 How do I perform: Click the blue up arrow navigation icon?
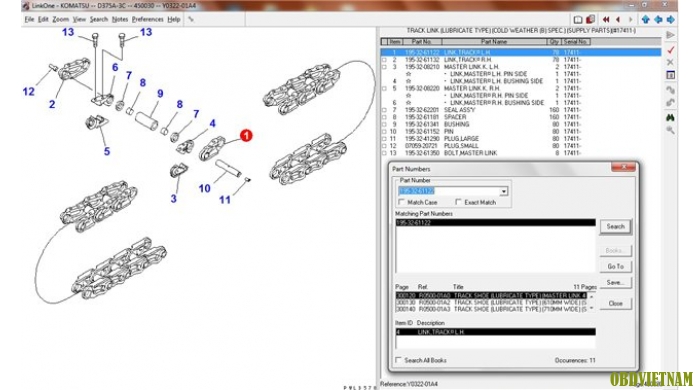click(646, 20)
